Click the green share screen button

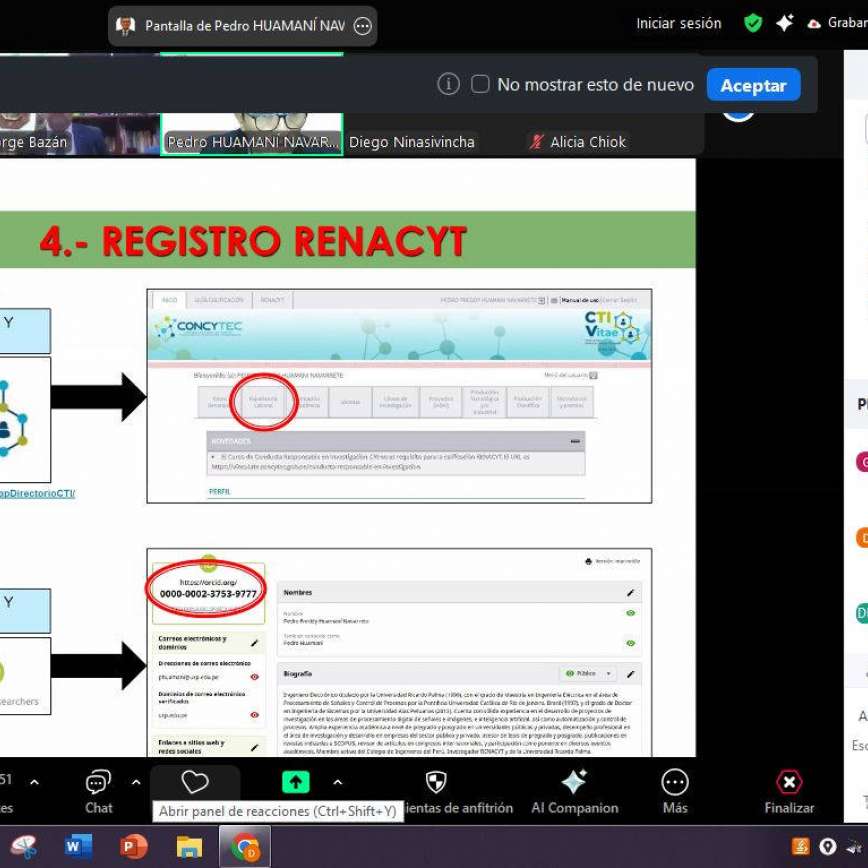click(x=295, y=782)
